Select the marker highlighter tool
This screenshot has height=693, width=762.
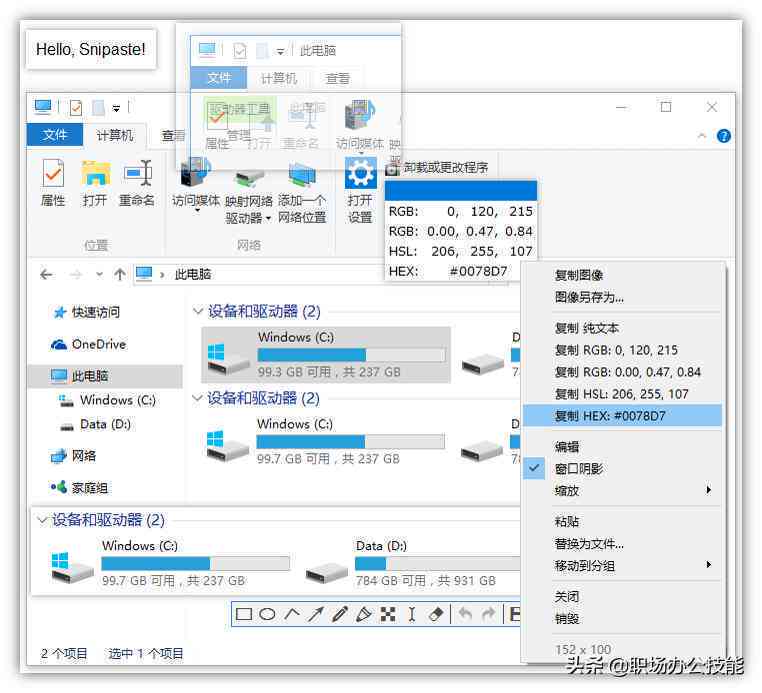(364, 614)
